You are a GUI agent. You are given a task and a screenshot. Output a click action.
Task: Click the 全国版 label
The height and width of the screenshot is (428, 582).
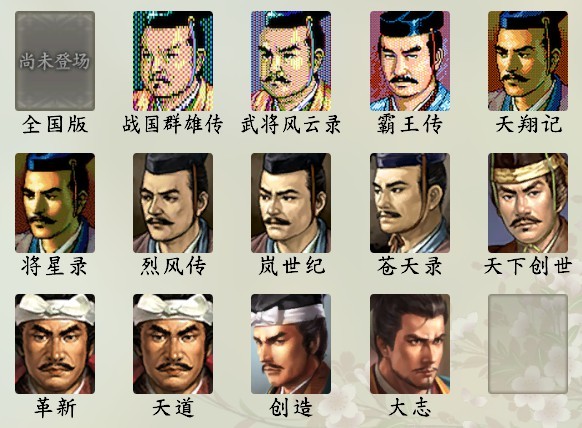(x=55, y=124)
